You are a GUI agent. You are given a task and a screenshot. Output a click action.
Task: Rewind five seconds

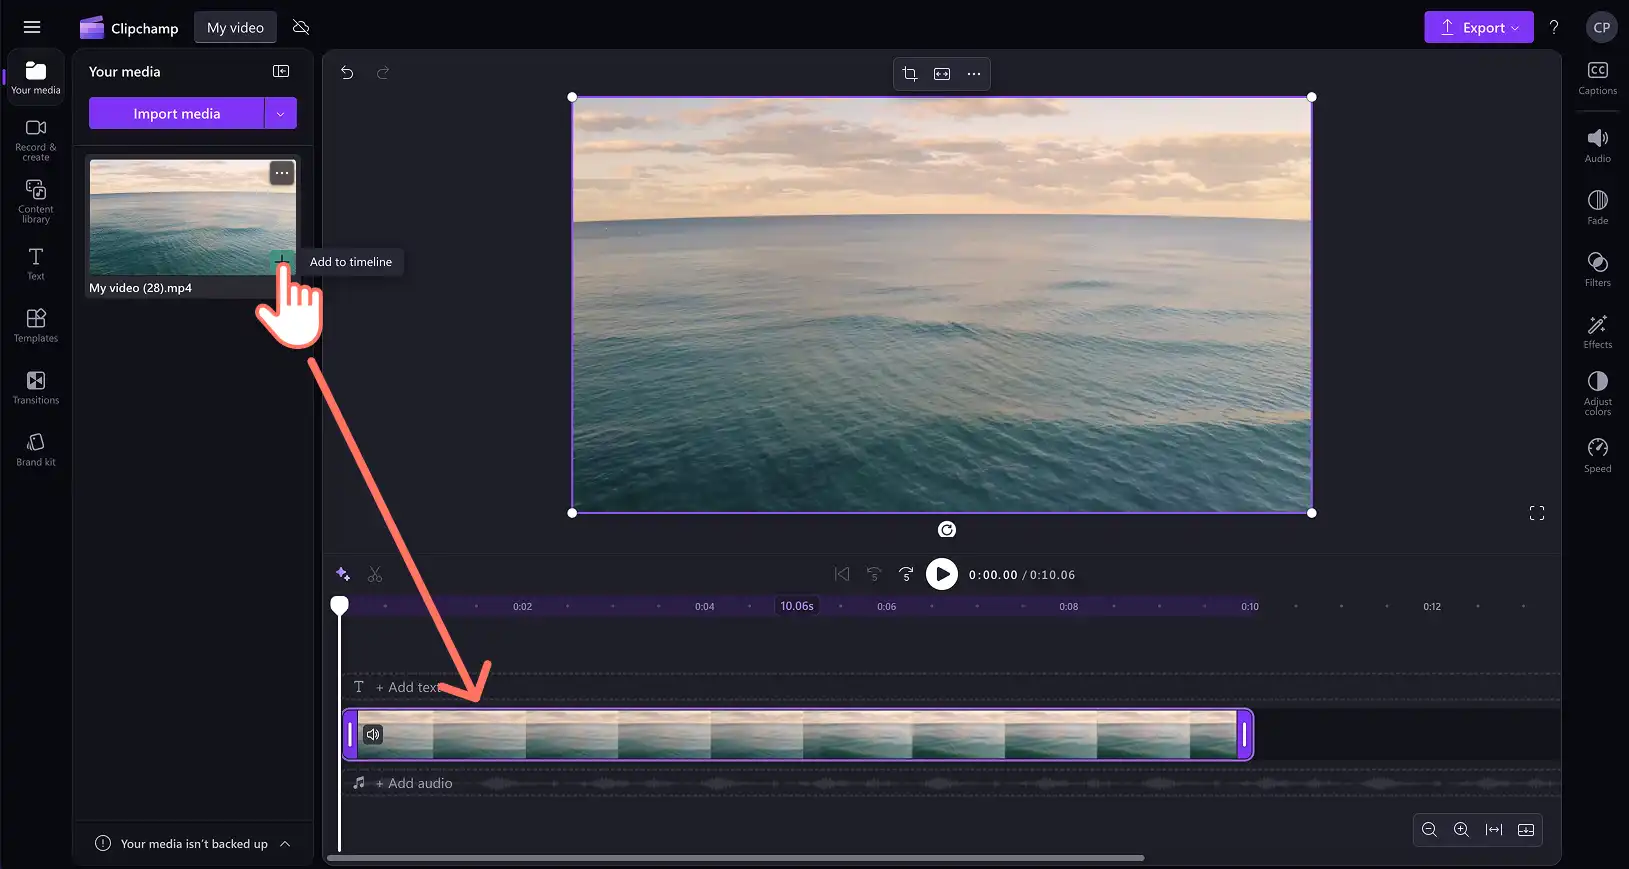click(x=874, y=574)
